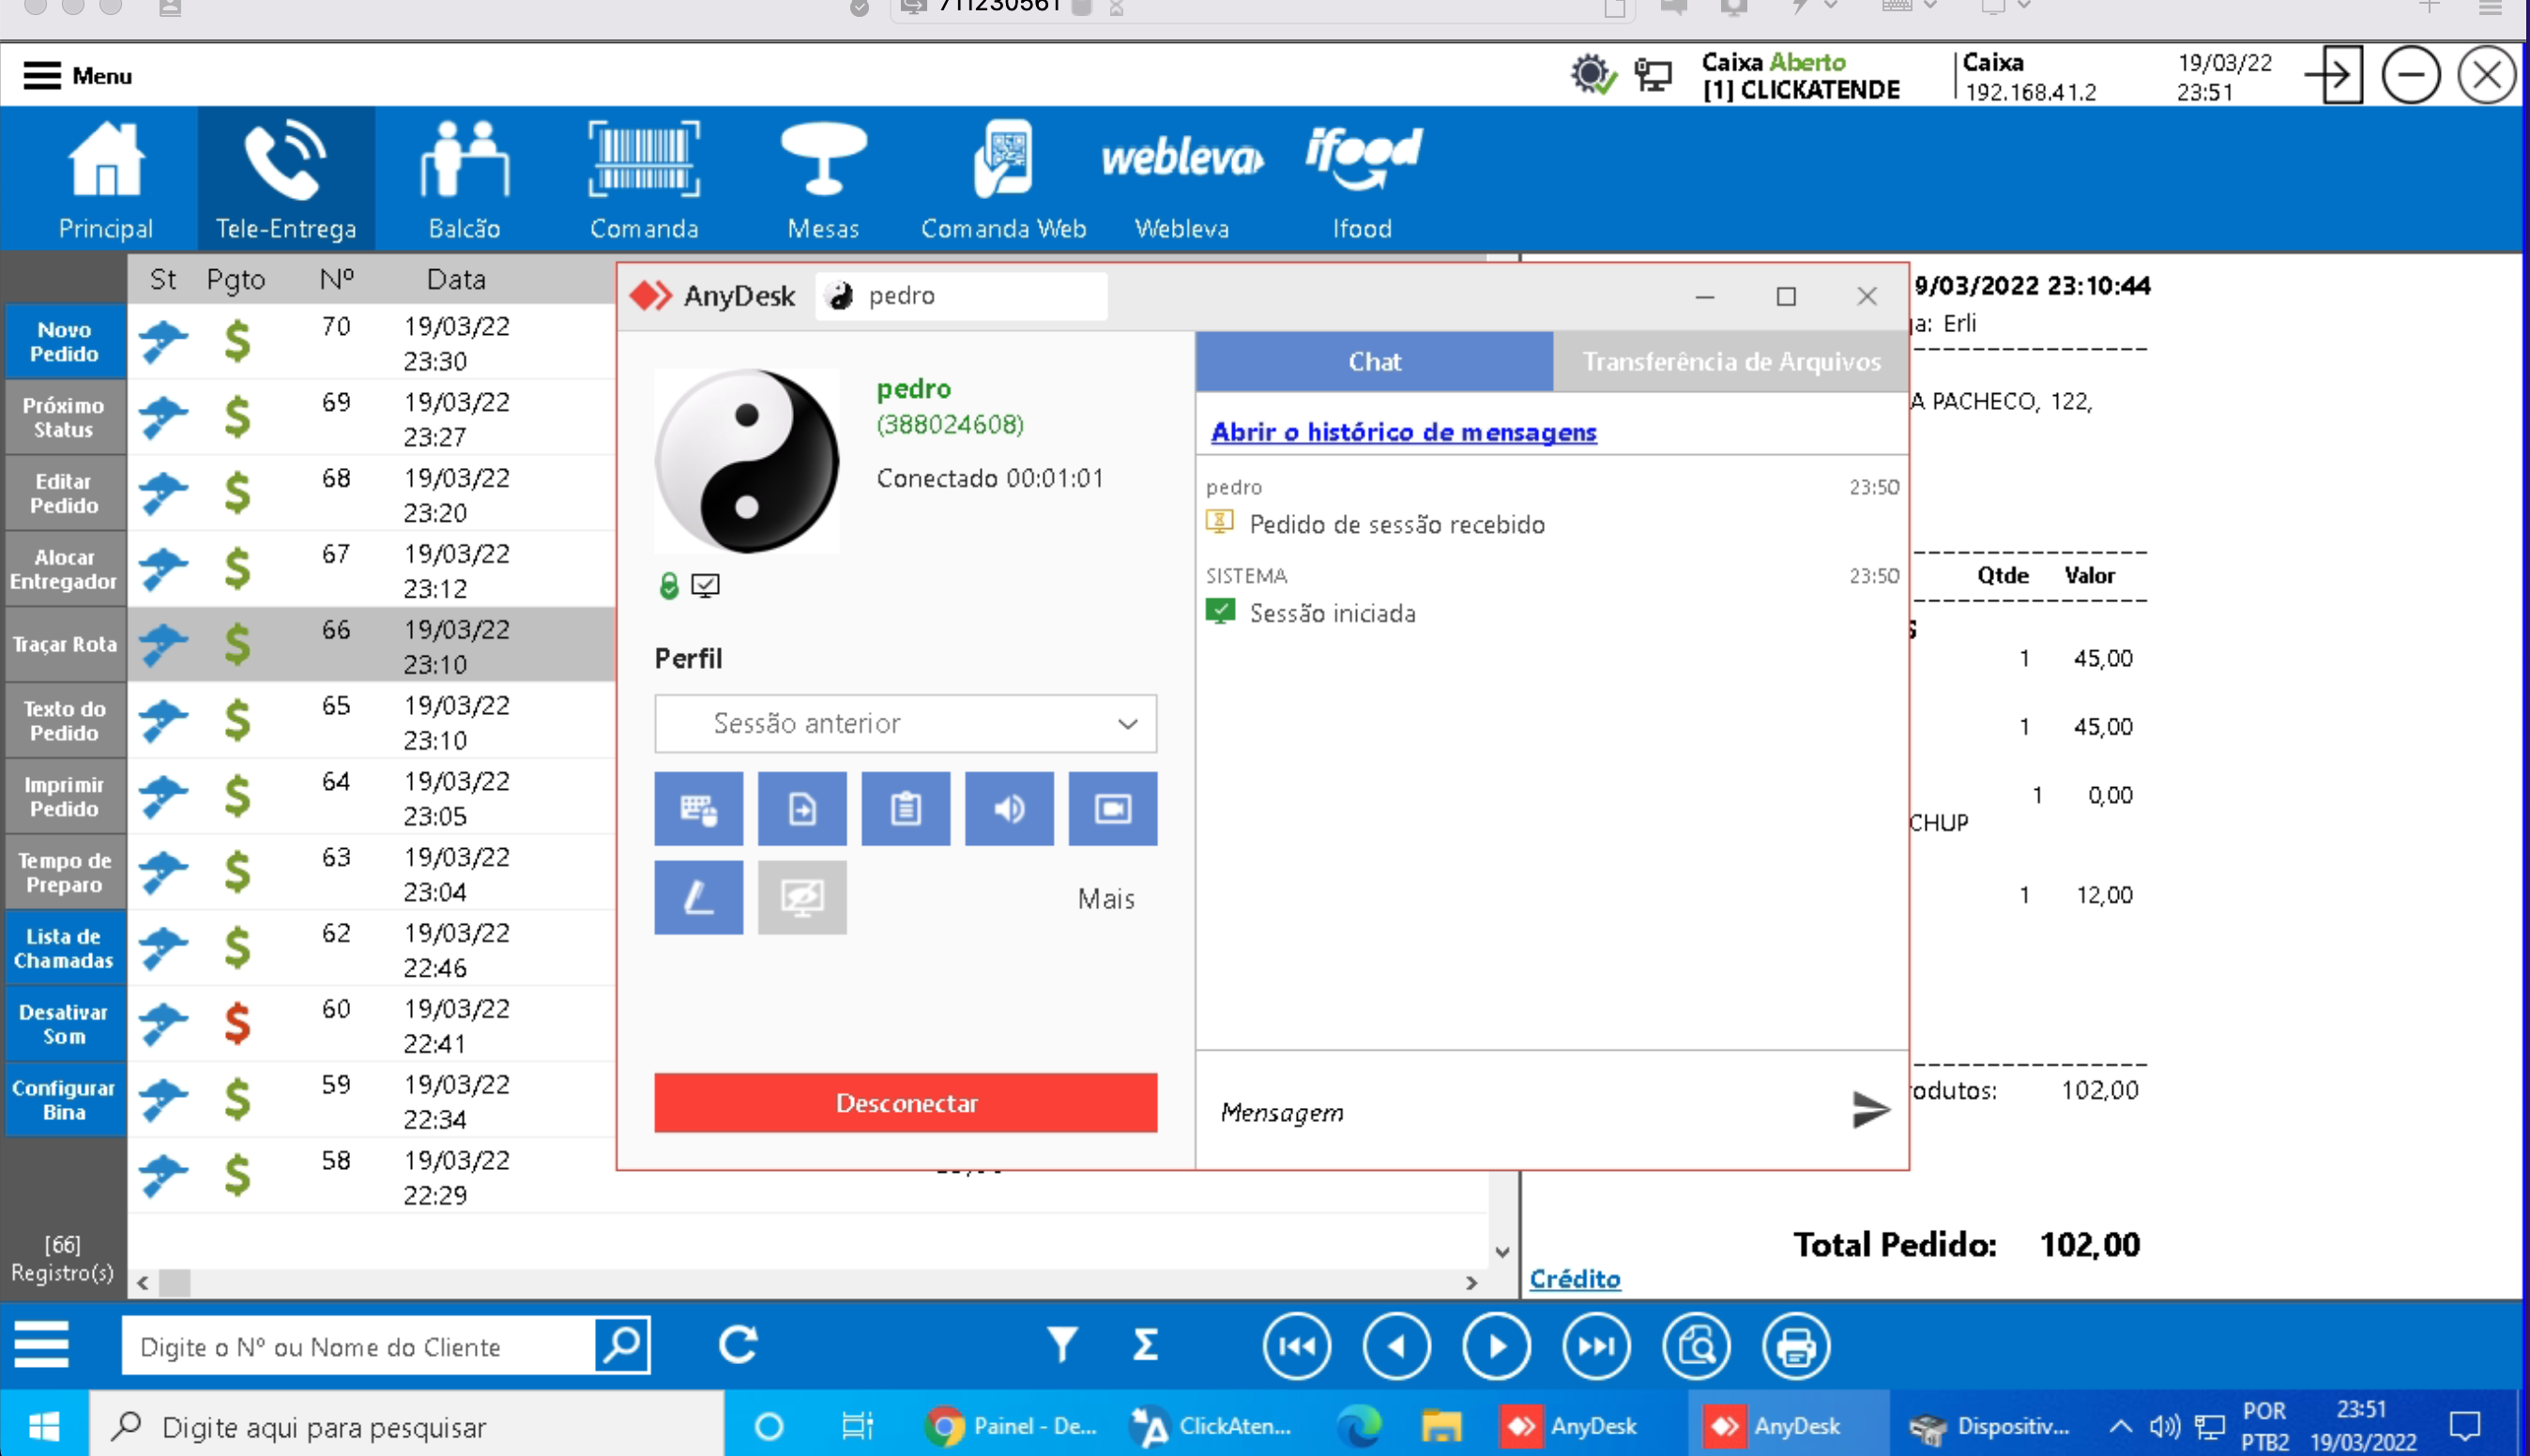Screen dimensions: 2530x1456
Task: Expand the Sessão anterior profile dropdown
Action: tap(905, 723)
